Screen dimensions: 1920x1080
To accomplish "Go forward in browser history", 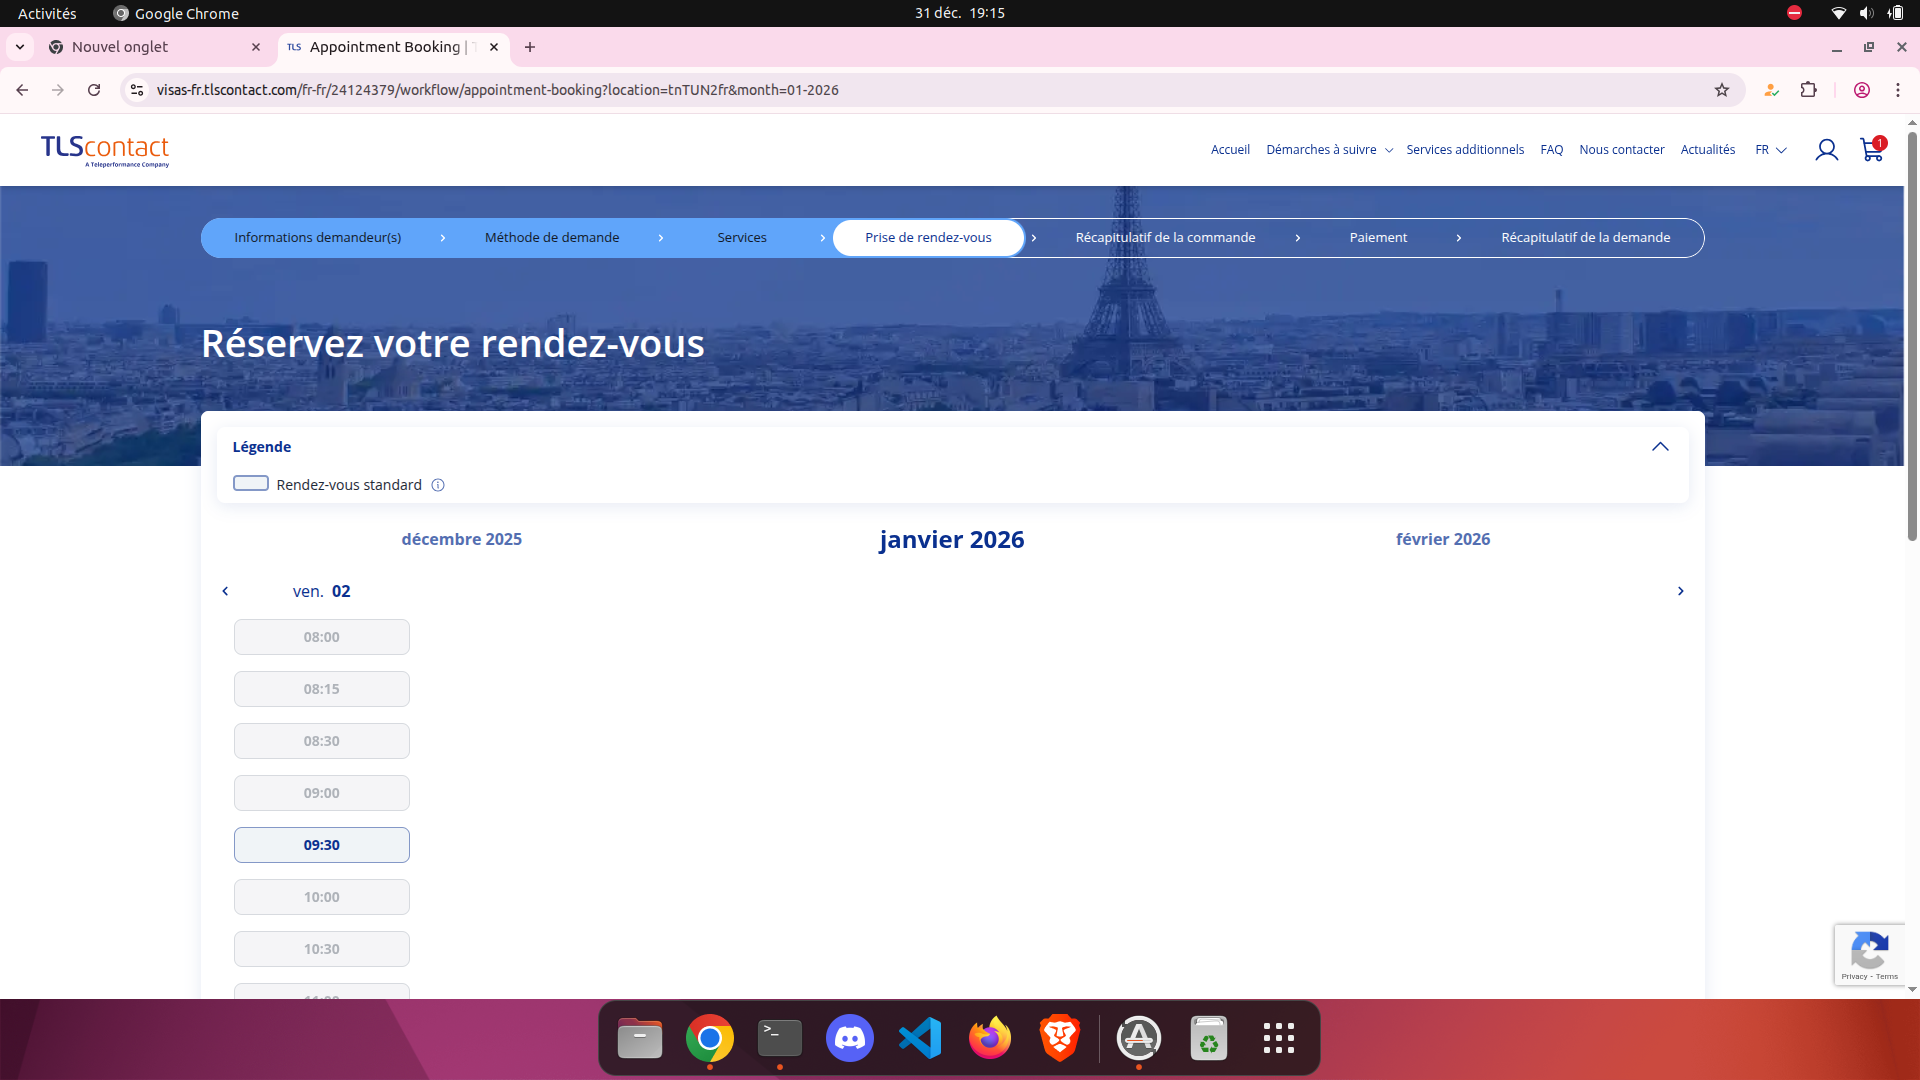I will (x=58, y=90).
